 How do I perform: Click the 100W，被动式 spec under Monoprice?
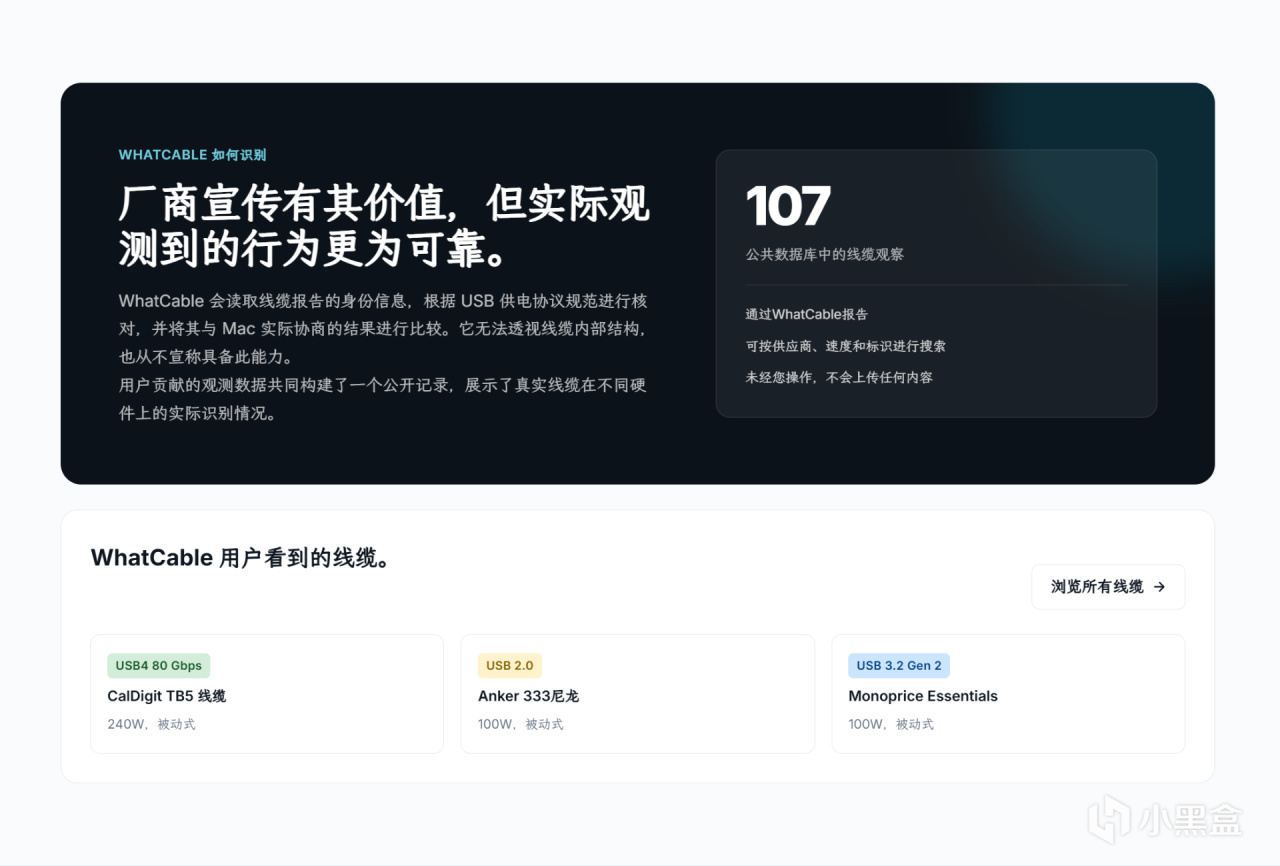[x=891, y=724]
